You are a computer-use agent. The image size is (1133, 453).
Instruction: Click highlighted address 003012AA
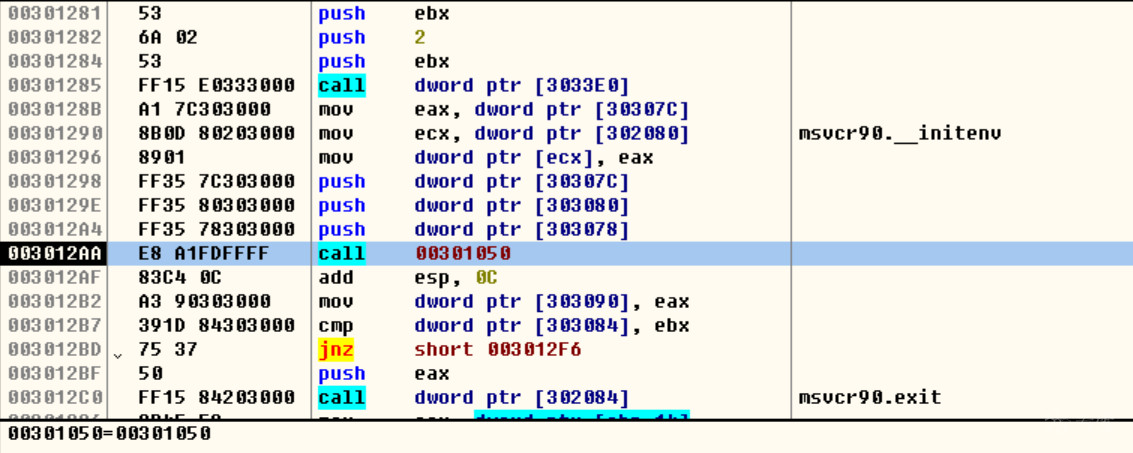[55, 254]
